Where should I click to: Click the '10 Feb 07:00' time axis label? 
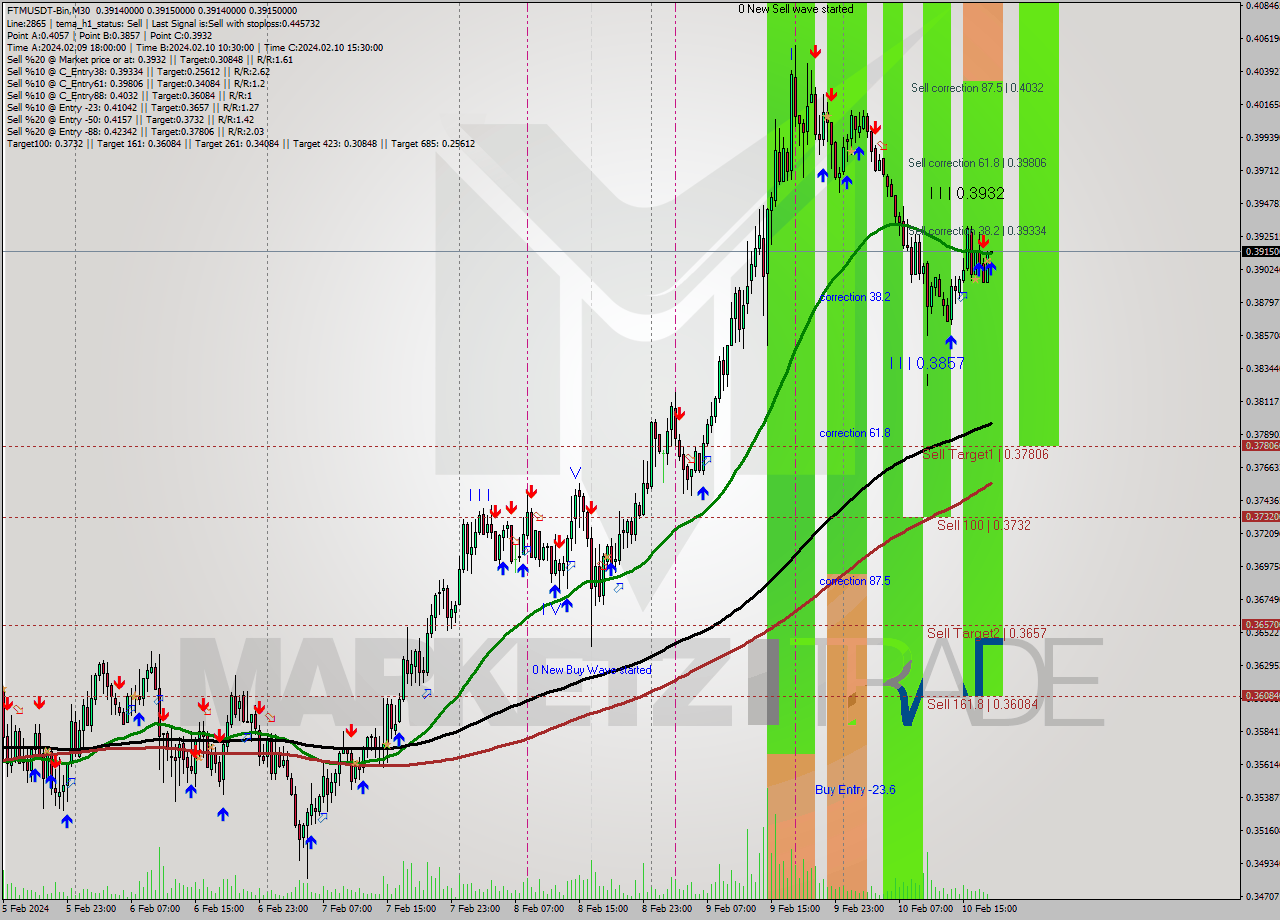925,910
